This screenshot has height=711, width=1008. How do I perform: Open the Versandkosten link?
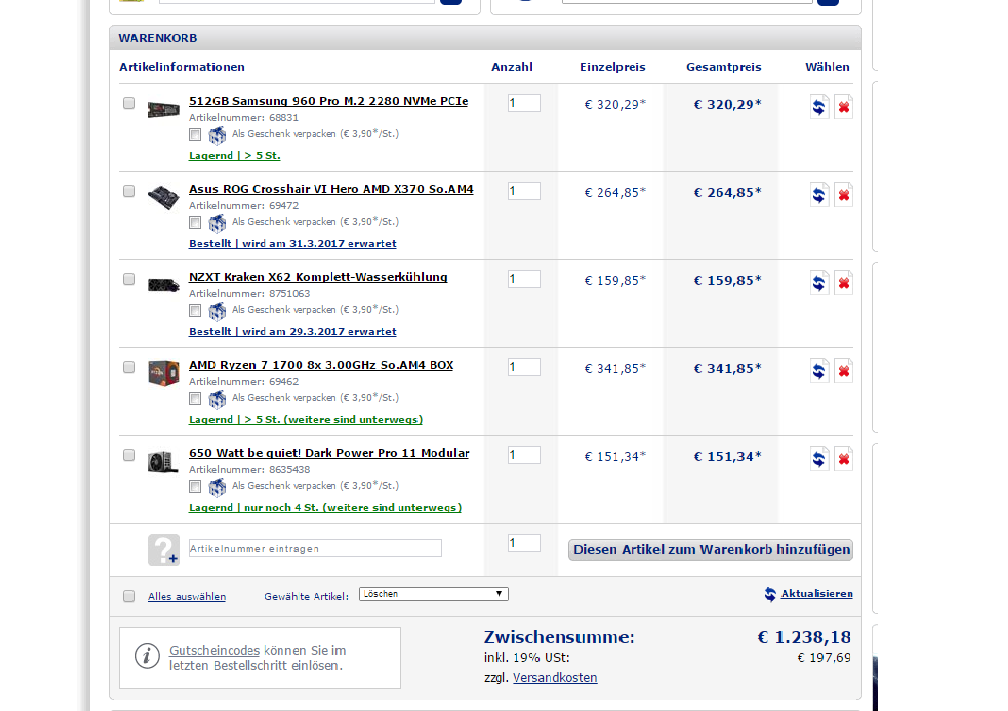[555, 678]
